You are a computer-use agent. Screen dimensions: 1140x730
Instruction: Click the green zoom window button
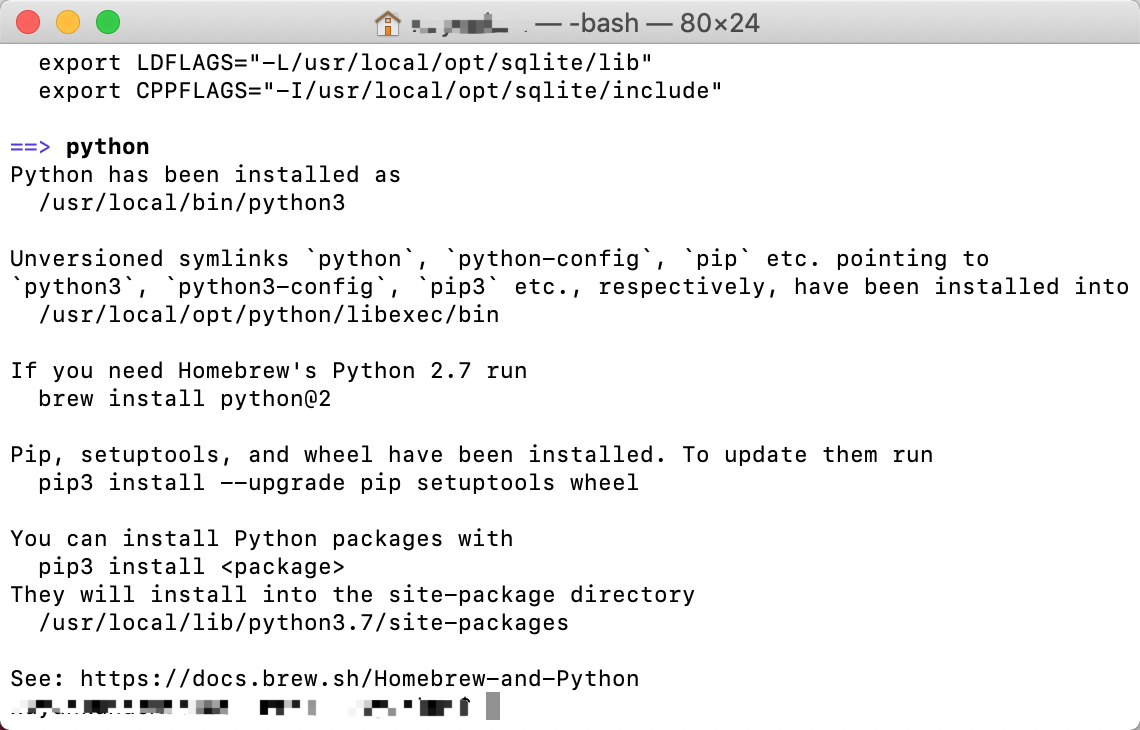pos(108,22)
